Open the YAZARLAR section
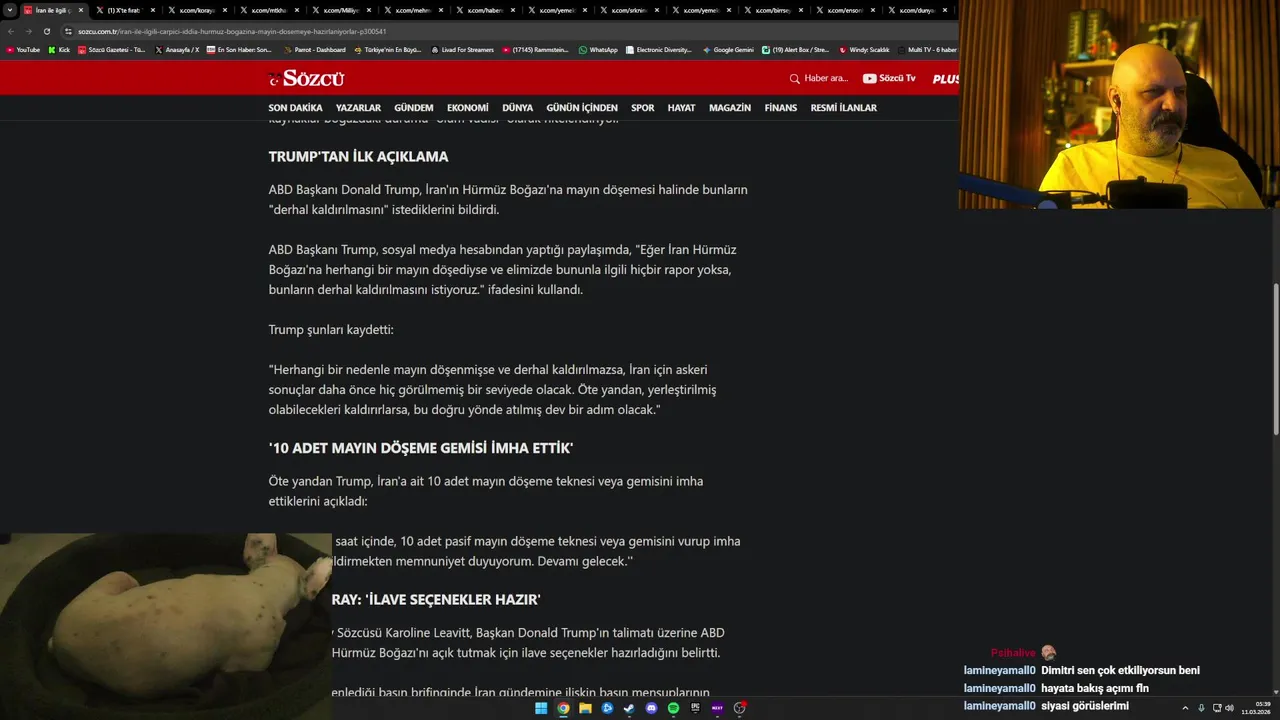Screen dimensions: 1280x720 [358, 108]
